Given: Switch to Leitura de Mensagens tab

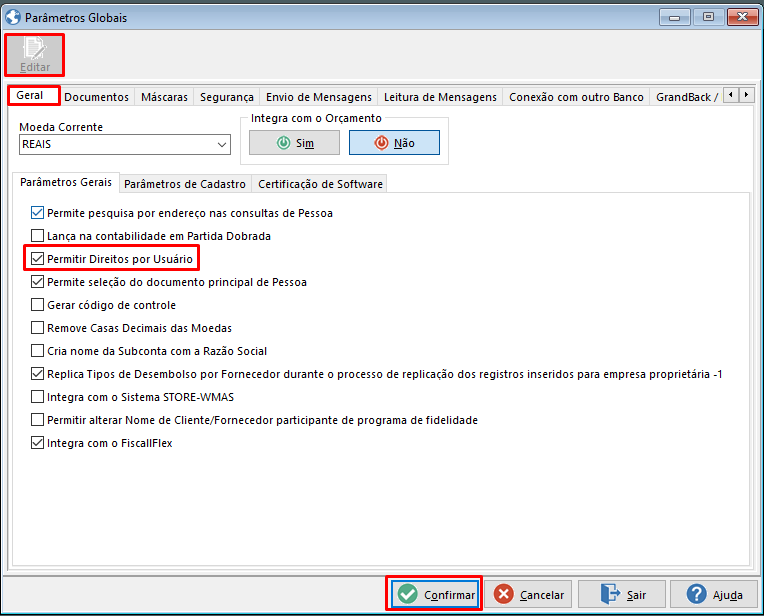Looking at the screenshot, I should click(440, 97).
